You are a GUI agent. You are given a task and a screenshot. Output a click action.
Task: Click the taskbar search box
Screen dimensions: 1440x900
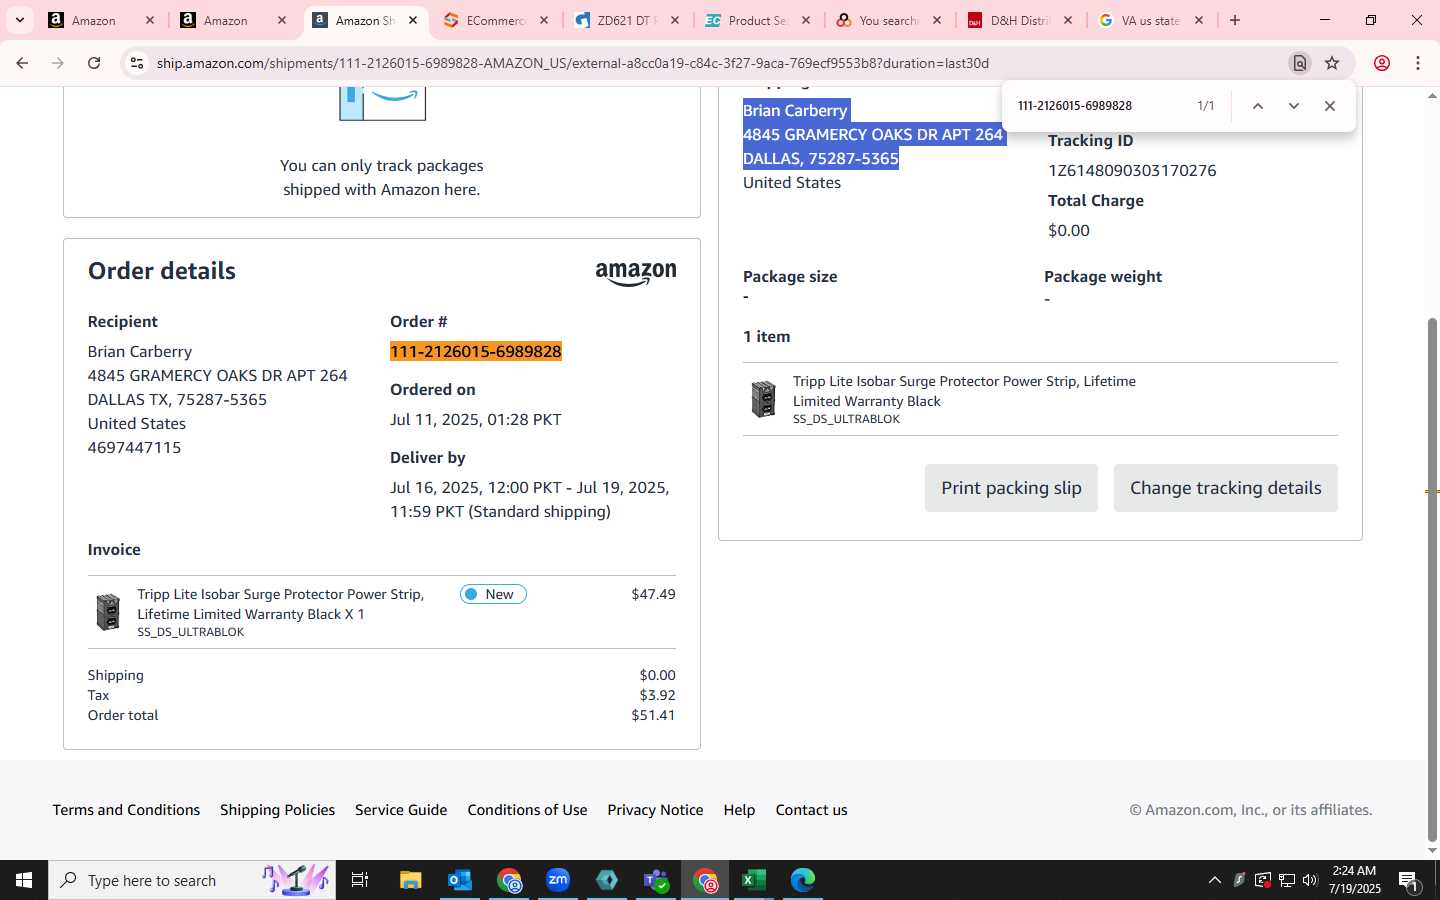(x=192, y=880)
